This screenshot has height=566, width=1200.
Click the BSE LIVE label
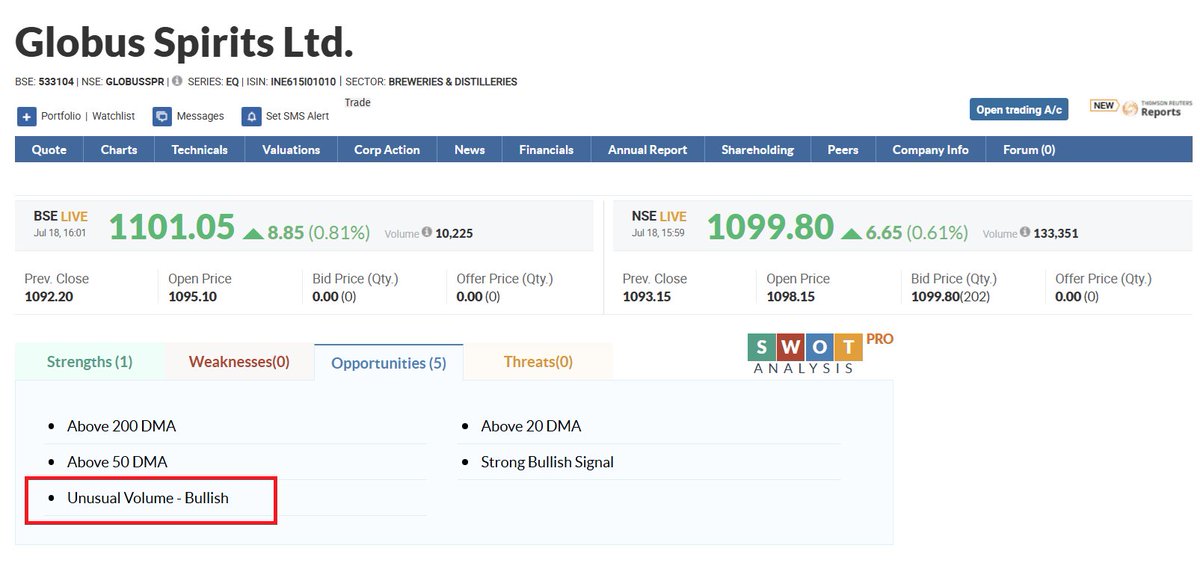61,215
